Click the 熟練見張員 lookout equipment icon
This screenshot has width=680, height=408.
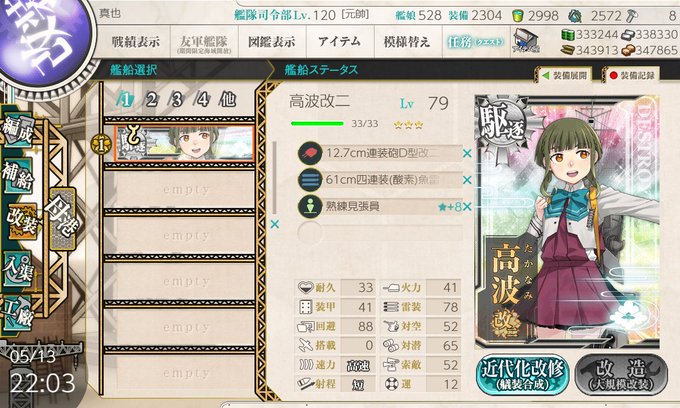pyautogui.click(x=310, y=206)
